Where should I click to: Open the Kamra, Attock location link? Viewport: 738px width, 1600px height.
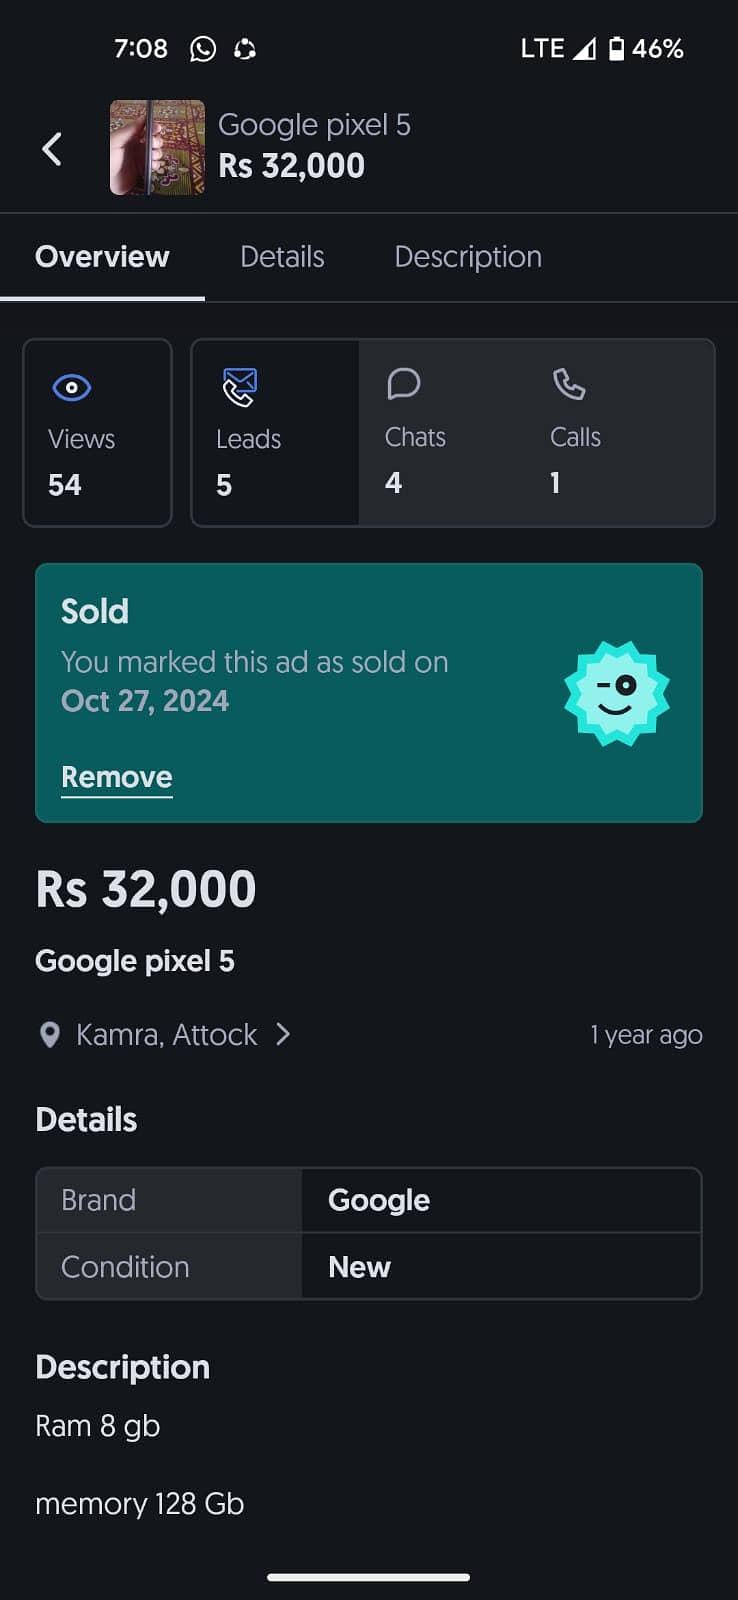pos(166,1035)
